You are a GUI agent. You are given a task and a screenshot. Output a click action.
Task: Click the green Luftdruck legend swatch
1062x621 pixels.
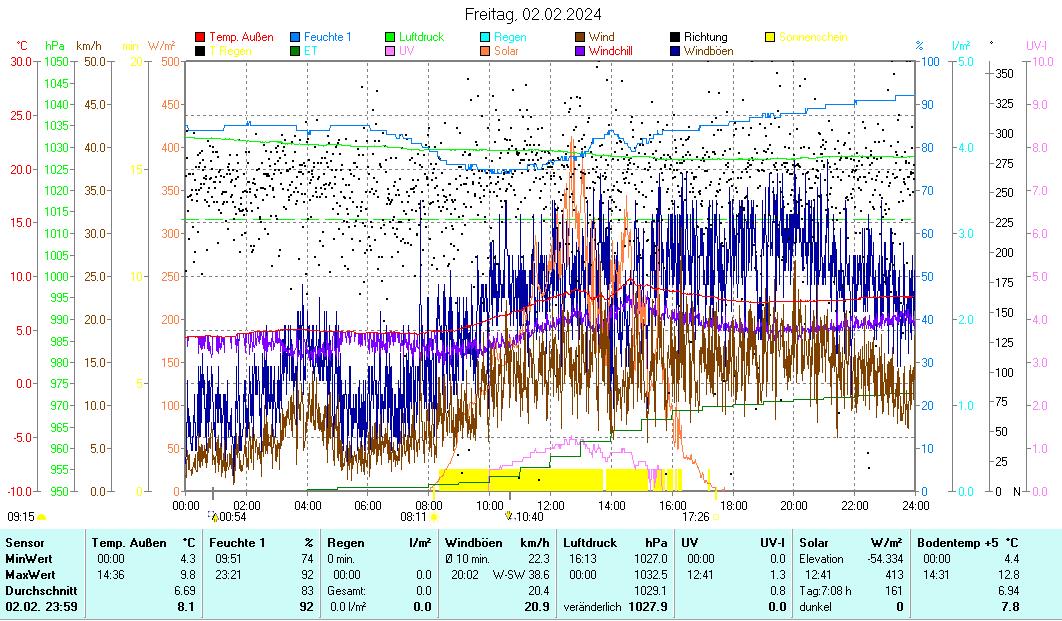click(389, 37)
